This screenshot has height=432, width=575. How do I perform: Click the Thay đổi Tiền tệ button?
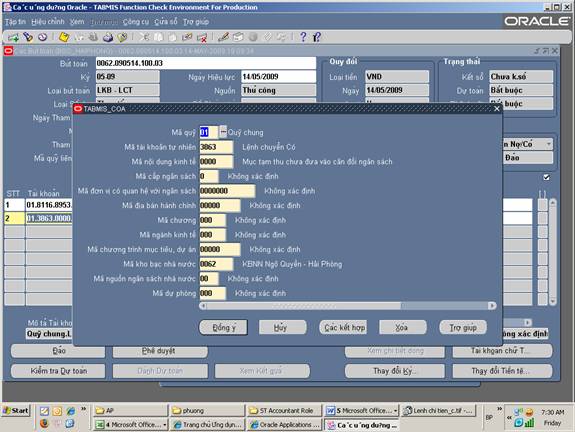pyautogui.click(x=502, y=371)
